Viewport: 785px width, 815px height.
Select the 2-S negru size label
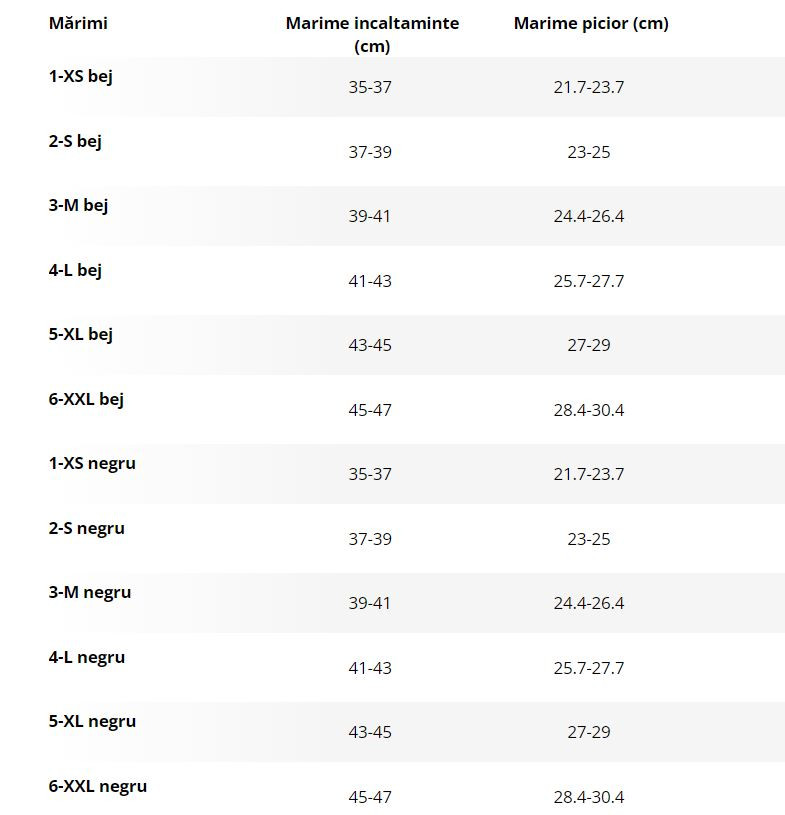87,529
